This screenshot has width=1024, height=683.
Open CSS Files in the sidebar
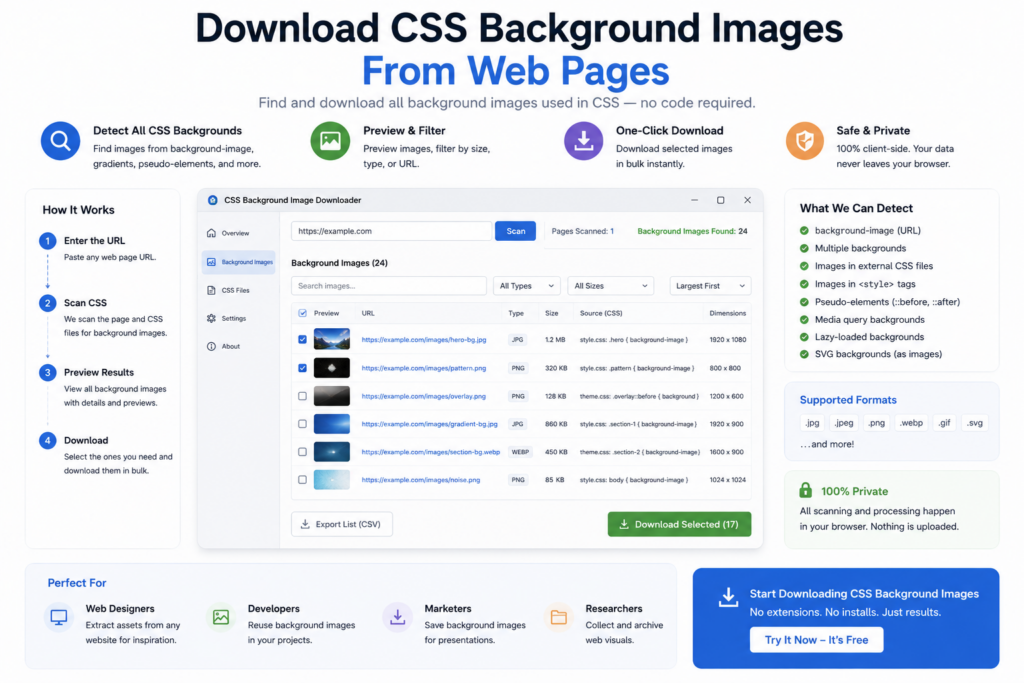(x=238, y=290)
